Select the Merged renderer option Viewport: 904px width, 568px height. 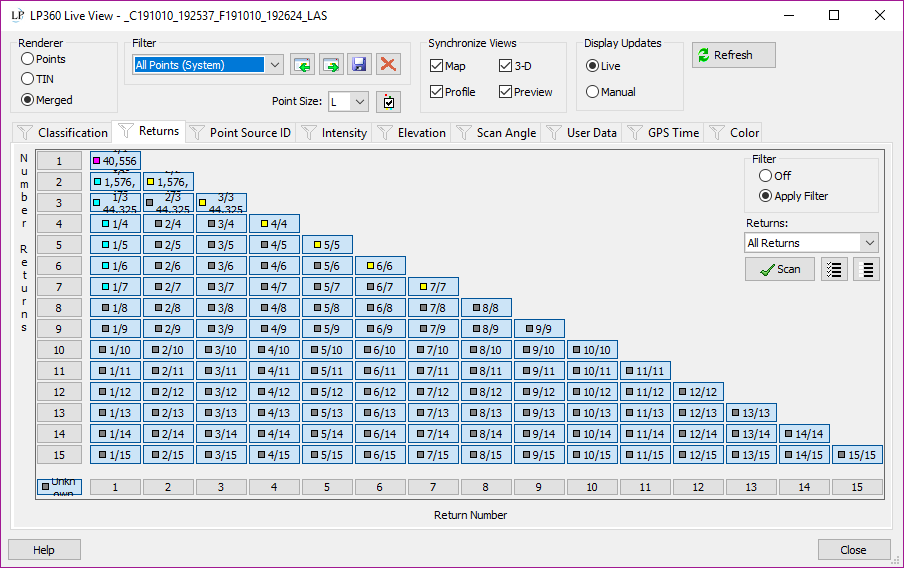(x=47, y=100)
